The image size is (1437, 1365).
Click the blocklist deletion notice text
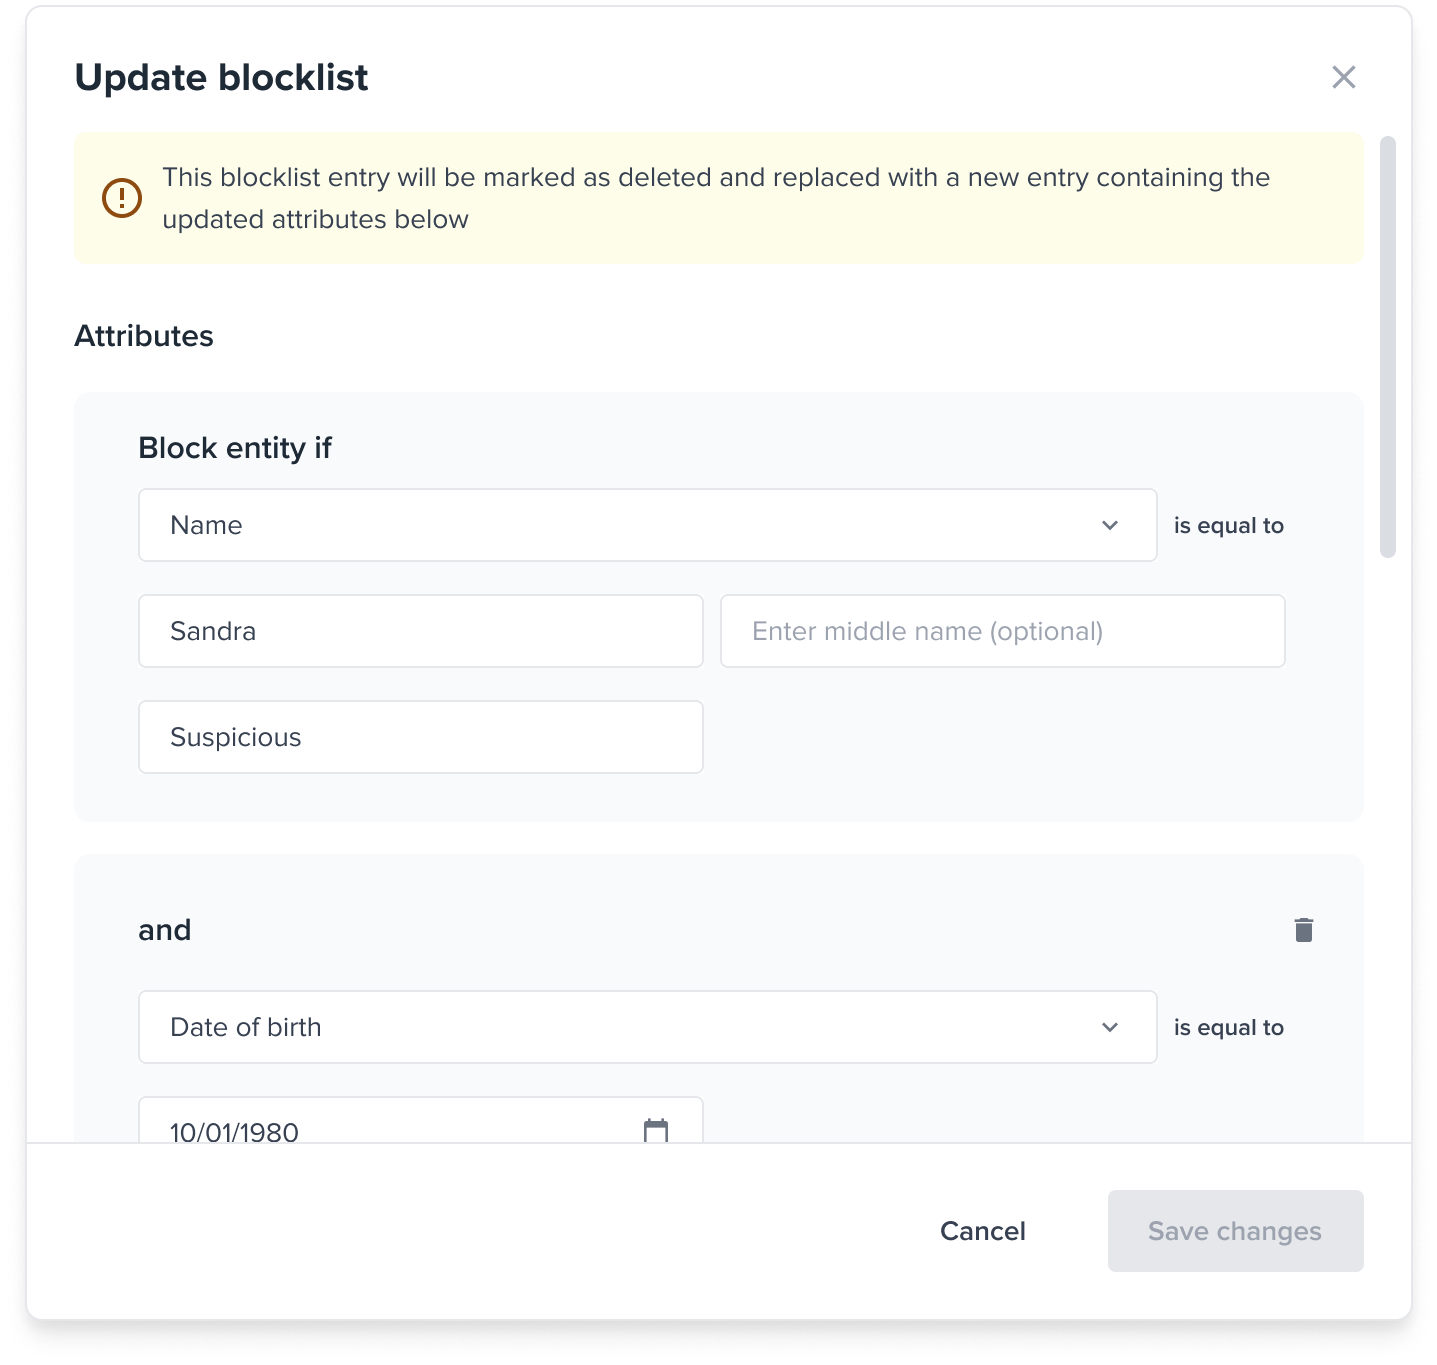tap(716, 198)
